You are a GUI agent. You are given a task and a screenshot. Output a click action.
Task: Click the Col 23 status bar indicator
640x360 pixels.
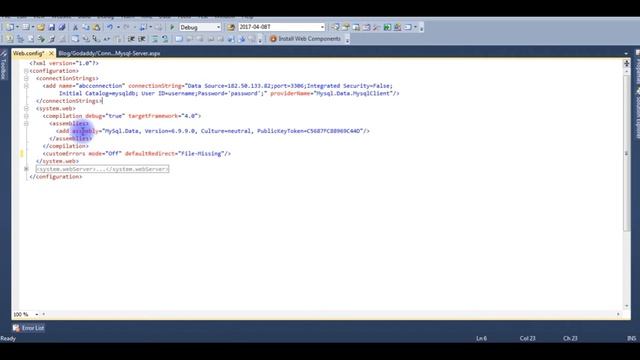coord(527,338)
